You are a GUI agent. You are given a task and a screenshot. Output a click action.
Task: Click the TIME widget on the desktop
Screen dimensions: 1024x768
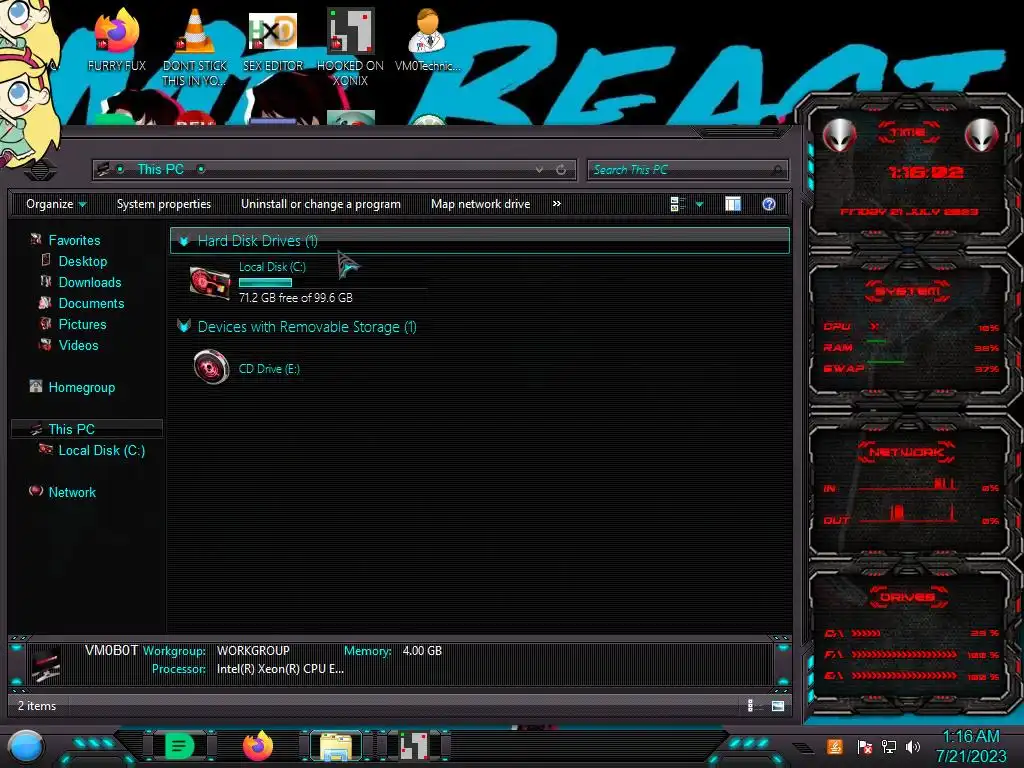tap(908, 173)
